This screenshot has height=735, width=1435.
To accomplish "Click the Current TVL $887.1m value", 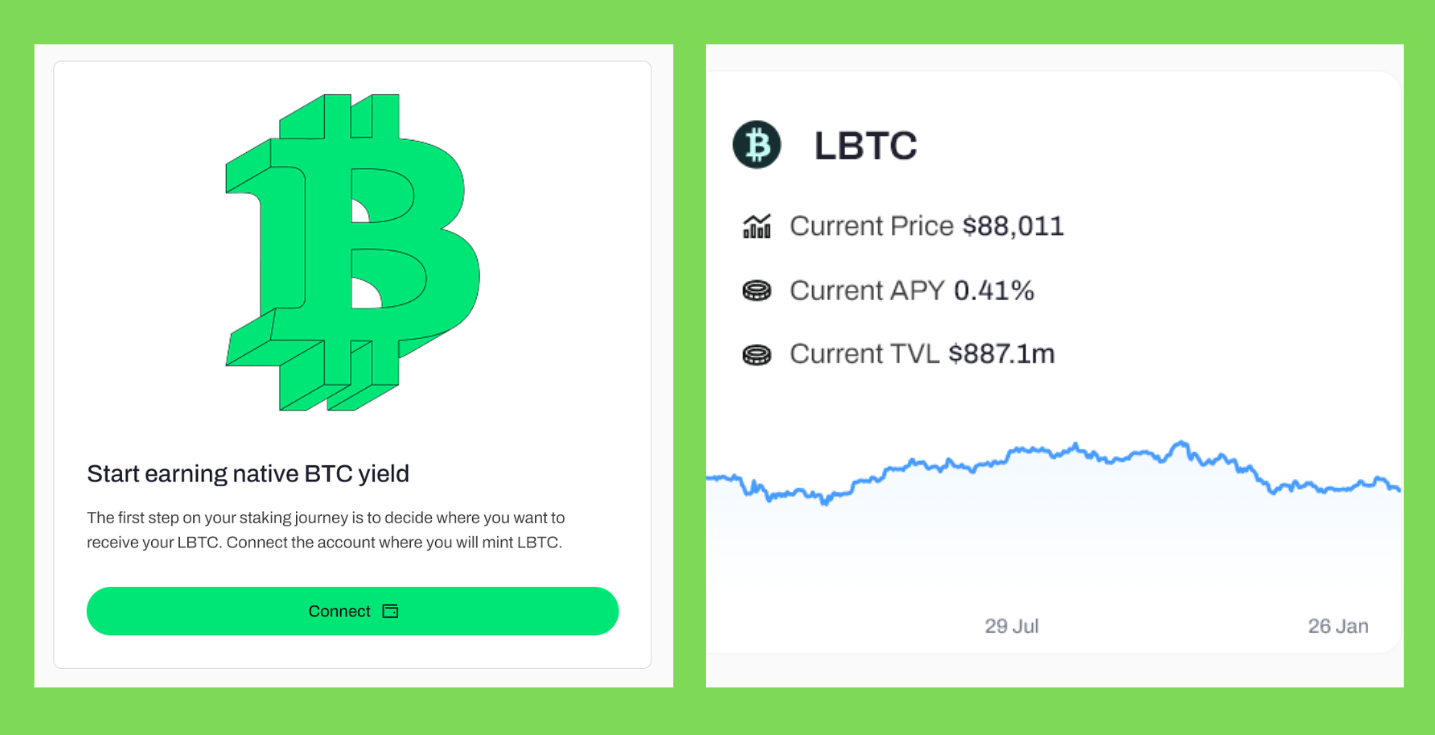I will pyautogui.click(x=922, y=354).
